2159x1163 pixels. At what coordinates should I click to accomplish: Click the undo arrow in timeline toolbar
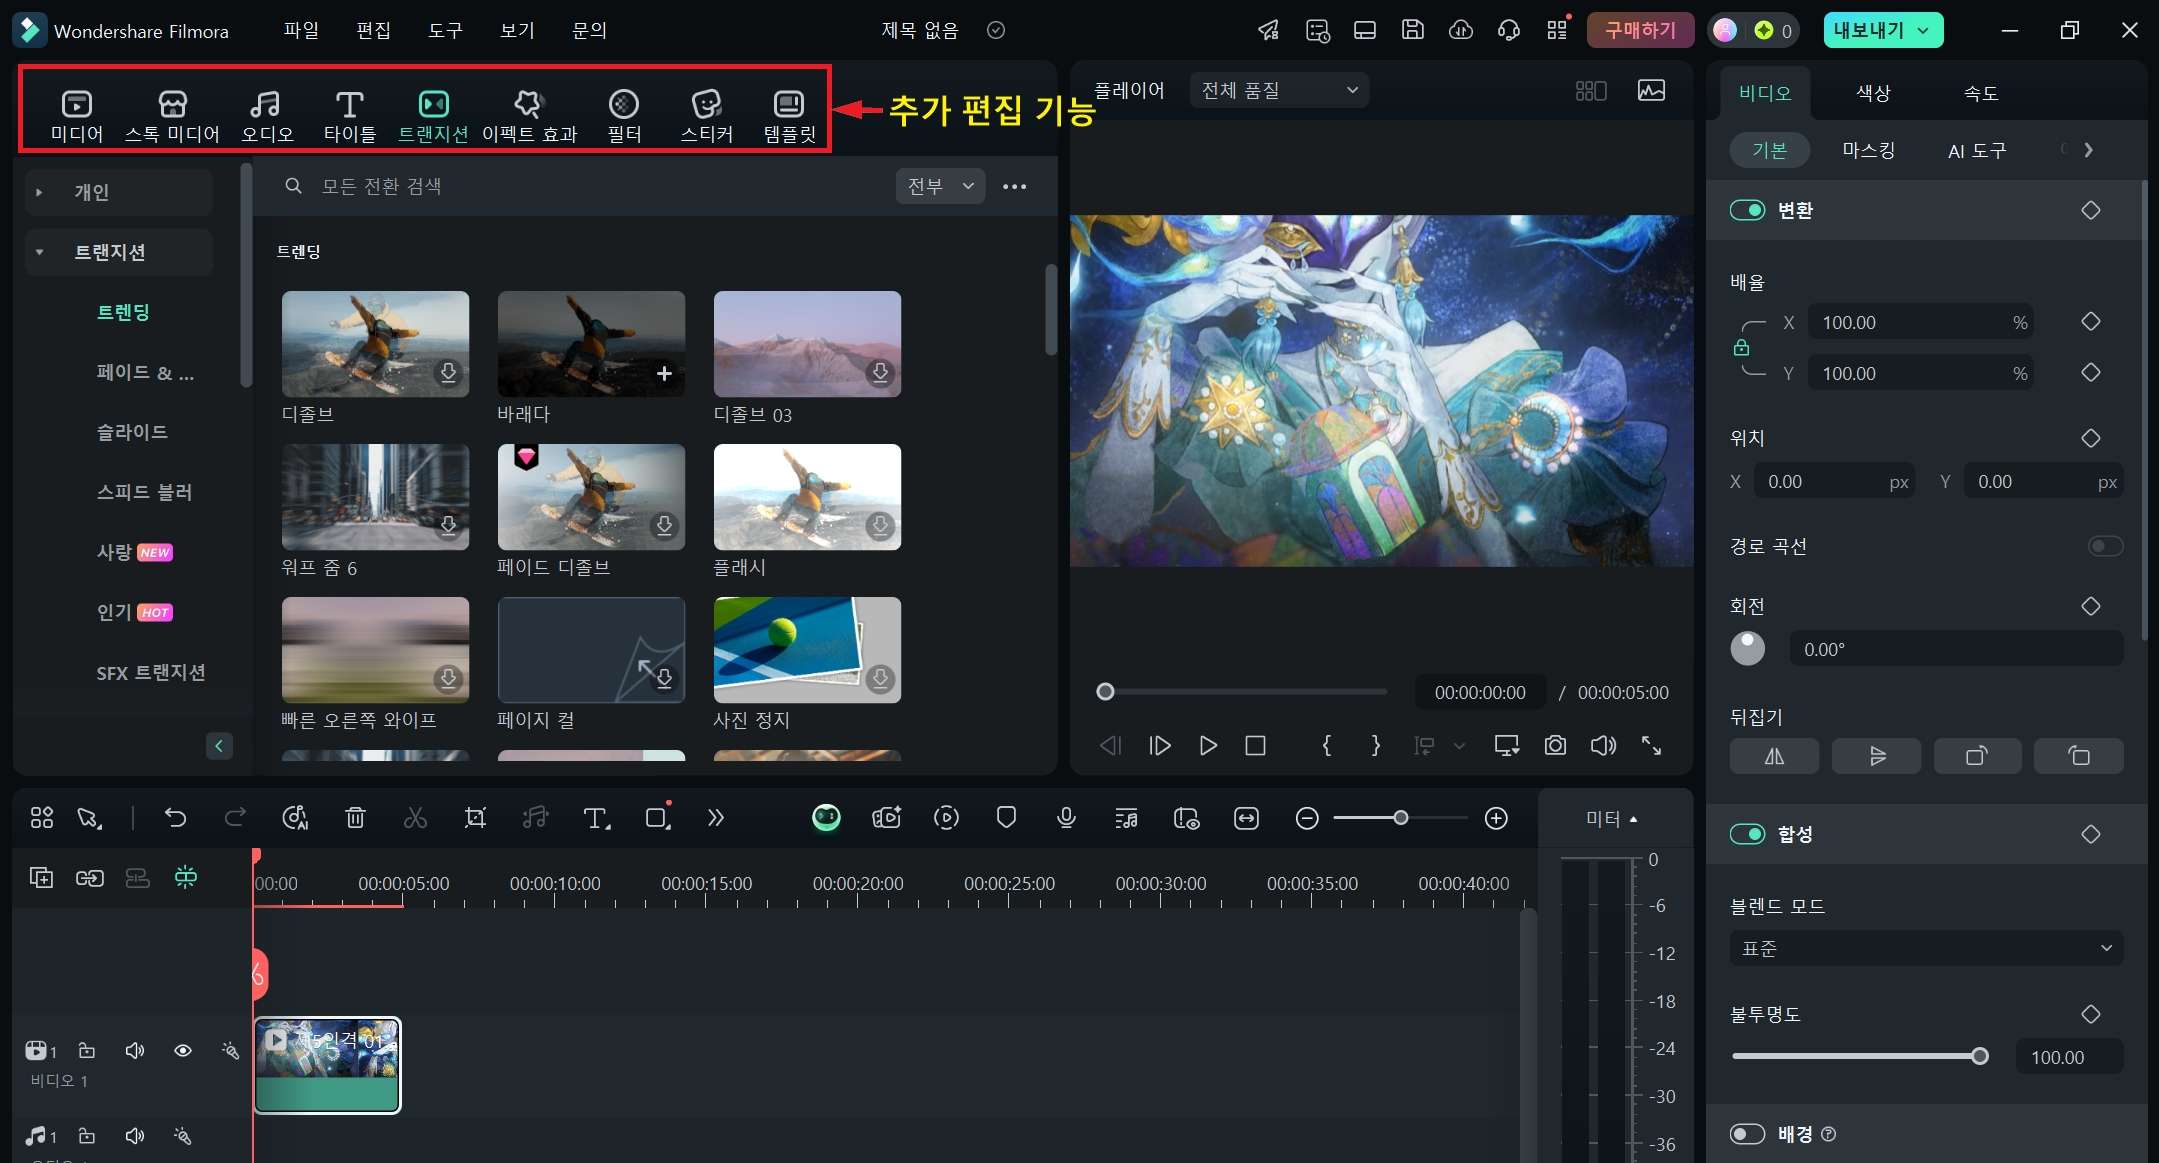point(175,818)
